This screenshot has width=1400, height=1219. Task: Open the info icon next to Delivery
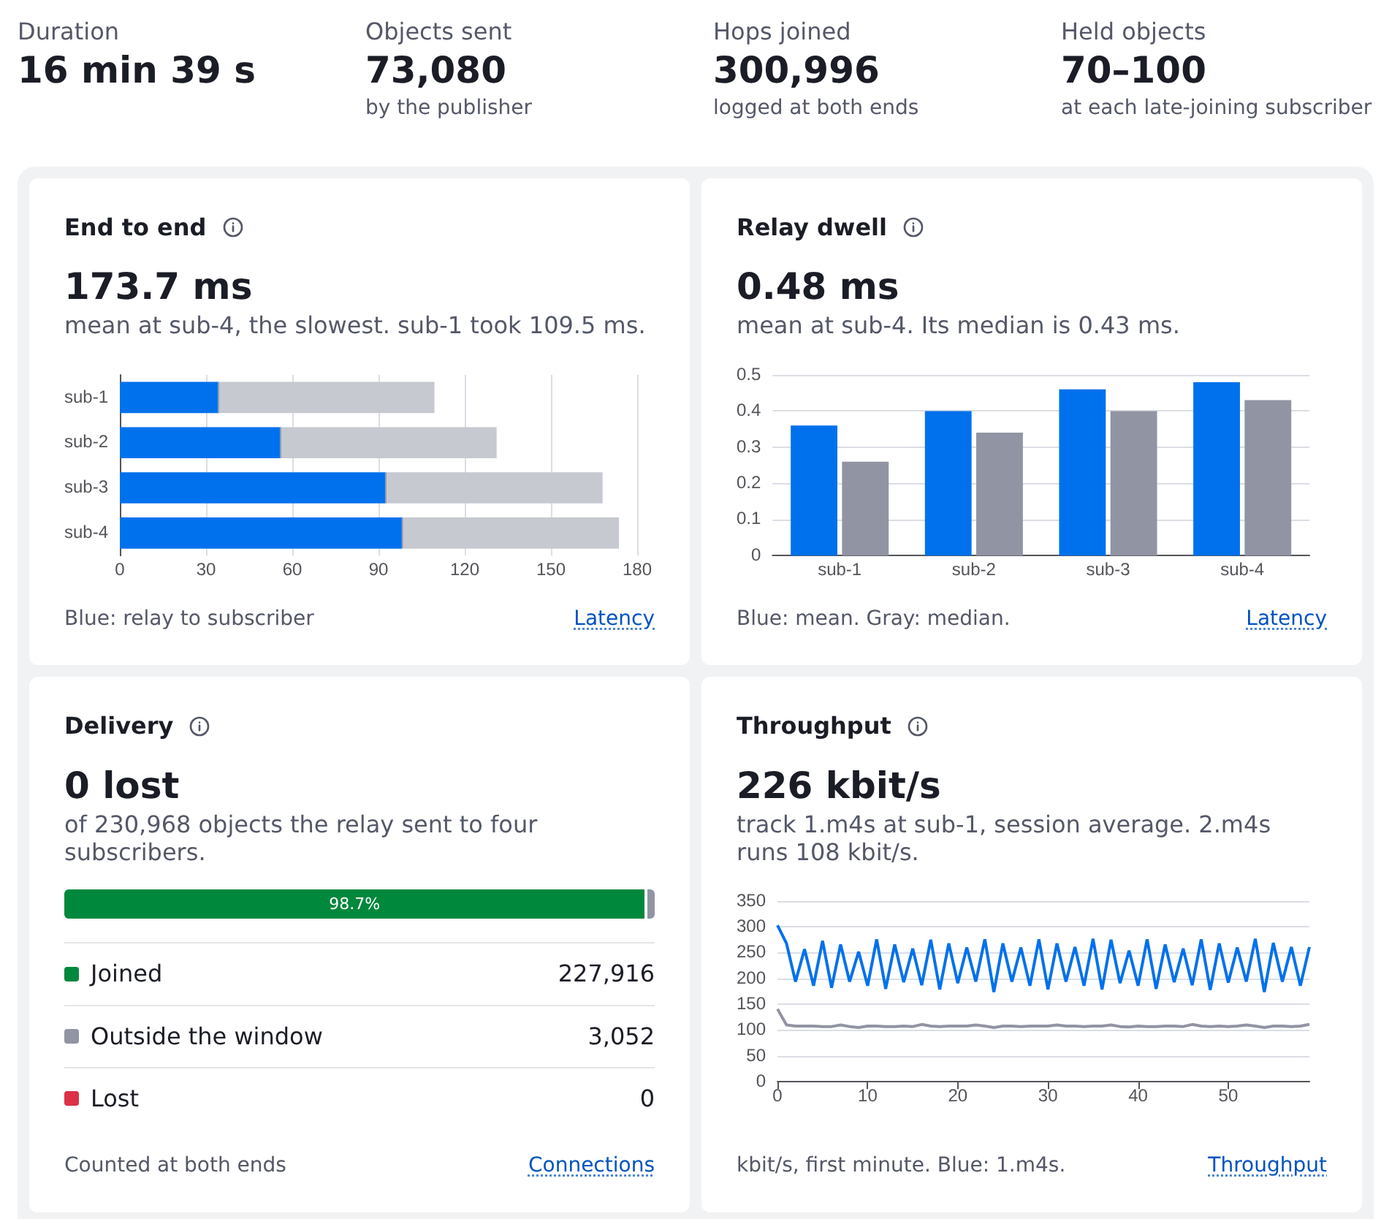200,726
